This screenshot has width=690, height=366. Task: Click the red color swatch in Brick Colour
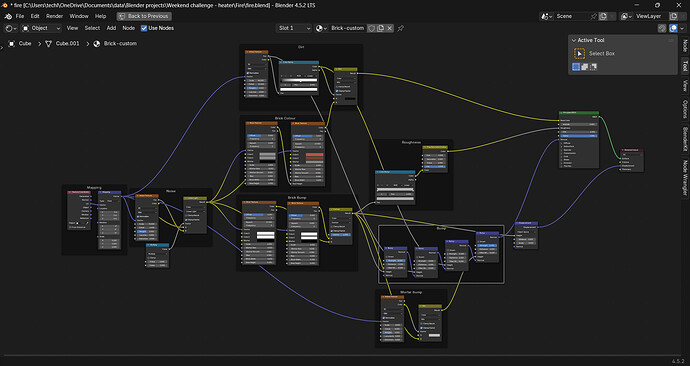point(314,155)
